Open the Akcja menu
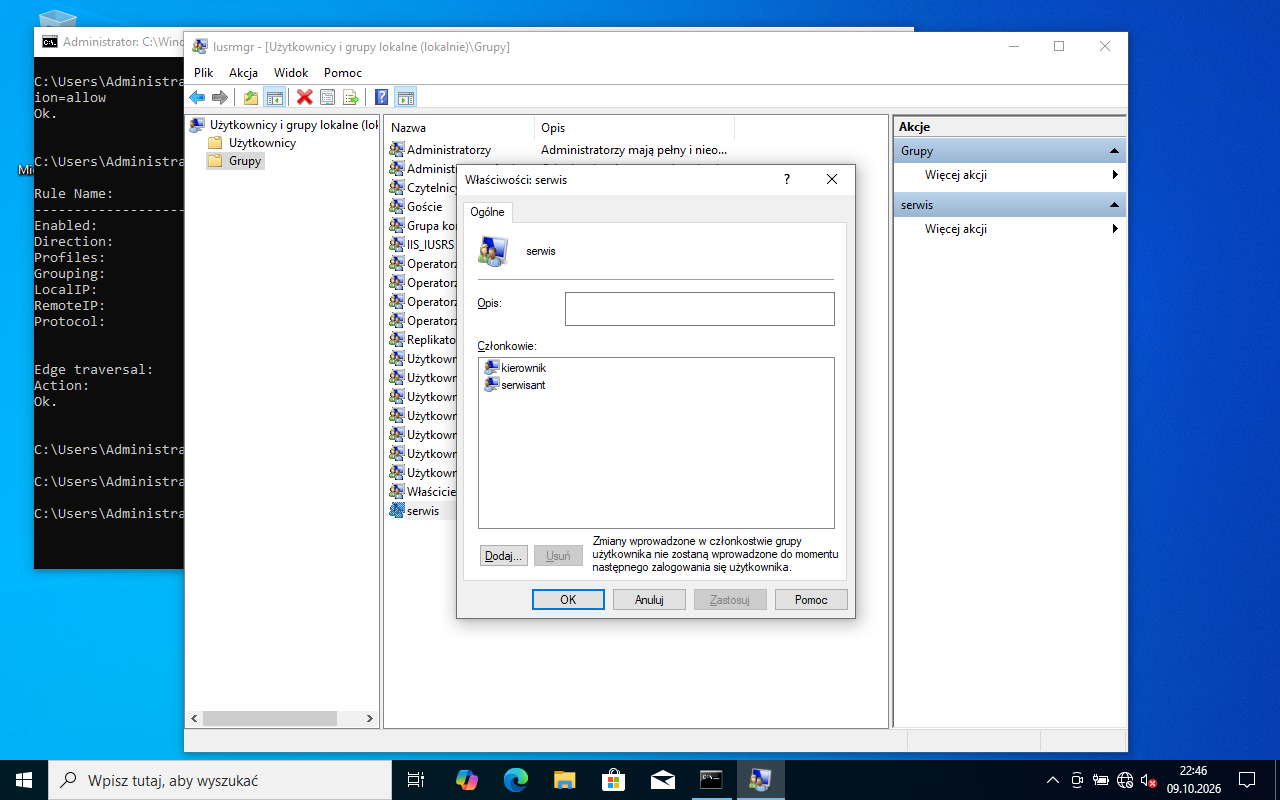The width and height of the screenshot is (1280, 800). (243, 73)
